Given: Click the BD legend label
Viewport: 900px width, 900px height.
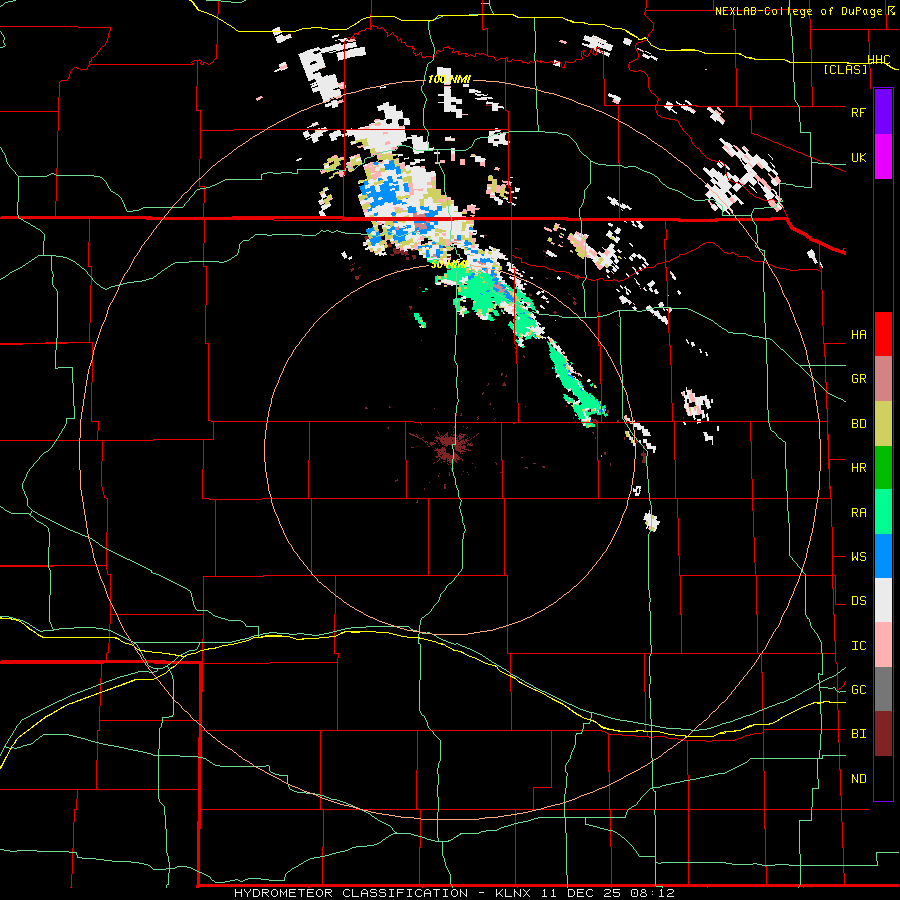Looking at the screenshot, I should pyautogui.click(x=858, y=424).
